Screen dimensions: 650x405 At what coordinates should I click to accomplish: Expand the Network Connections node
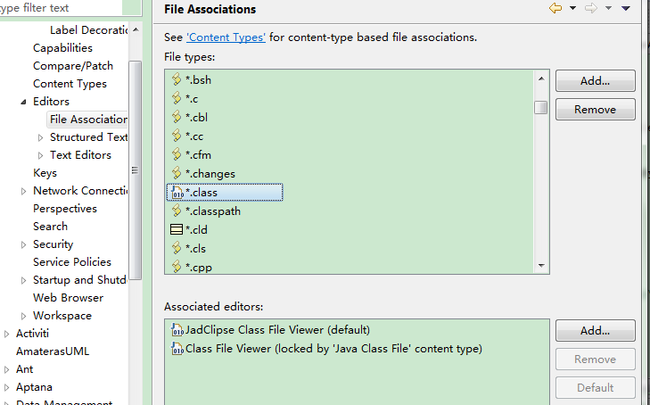(x=24, y=191)
